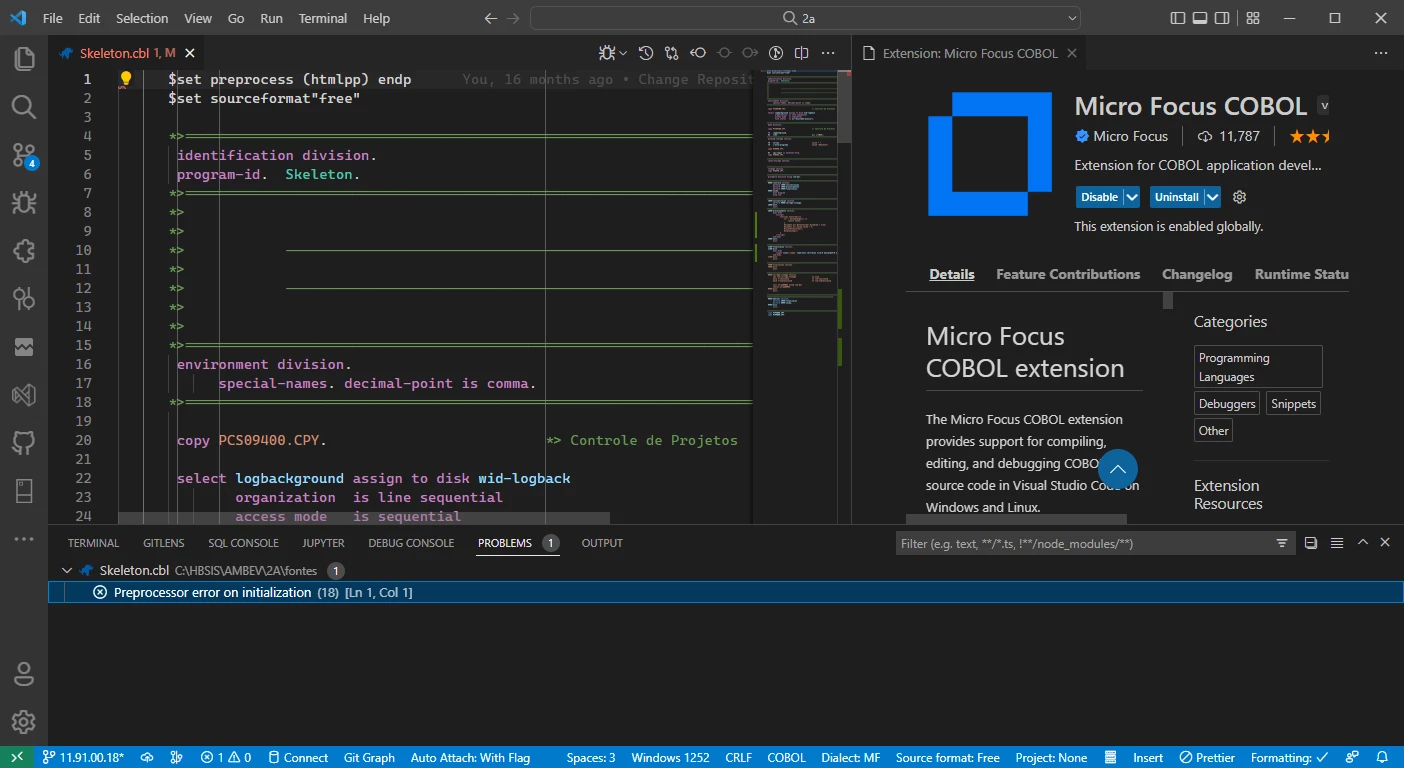The width and height of the screenshot is (1404, 768).
Task: Open the Search view in activity bar
Action: [x=24, y=106]
